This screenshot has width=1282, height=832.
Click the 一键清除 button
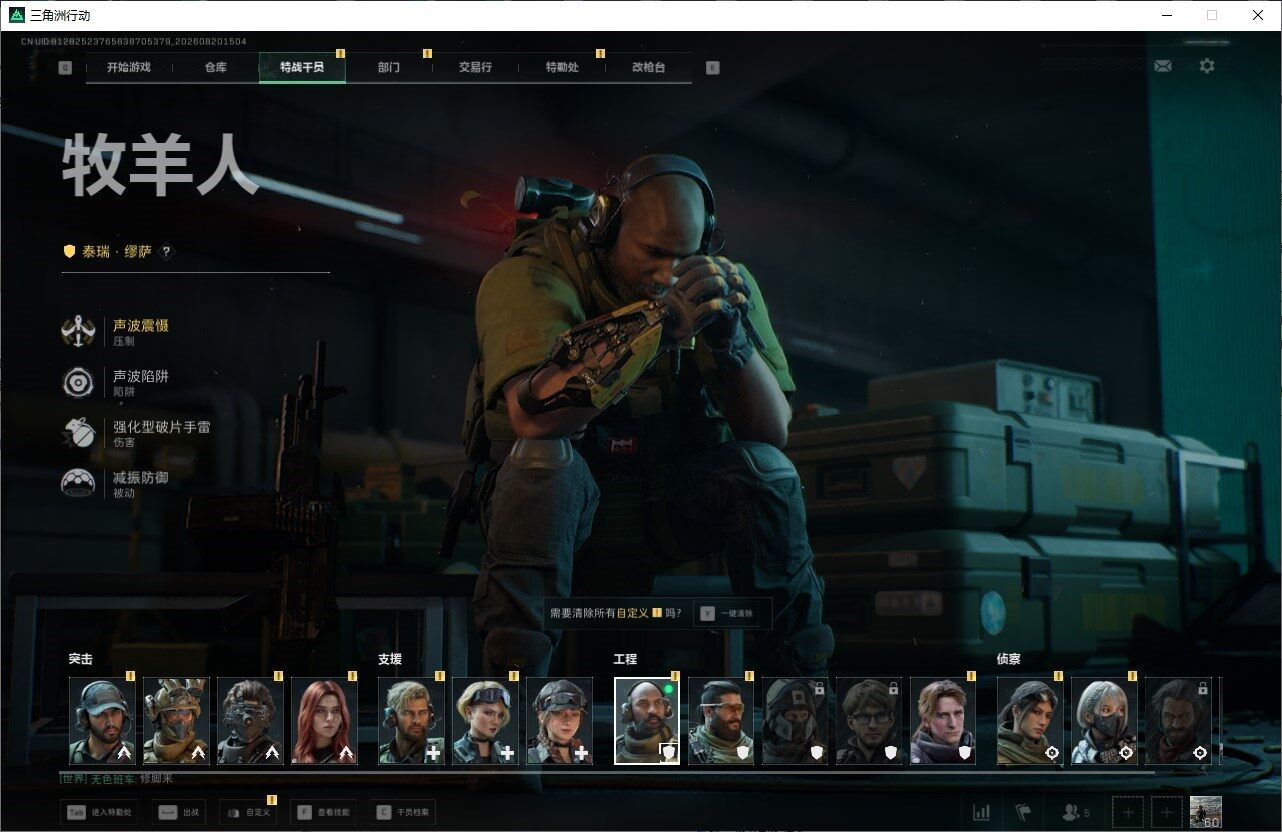[x=728, y=613]
